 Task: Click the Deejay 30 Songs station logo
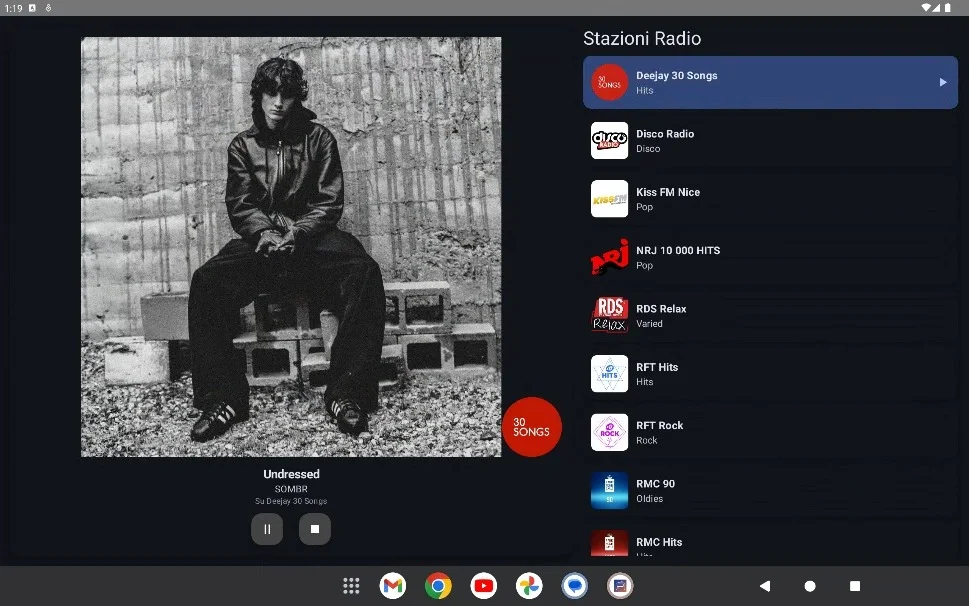pyautogui.click(x=609, y=83)
